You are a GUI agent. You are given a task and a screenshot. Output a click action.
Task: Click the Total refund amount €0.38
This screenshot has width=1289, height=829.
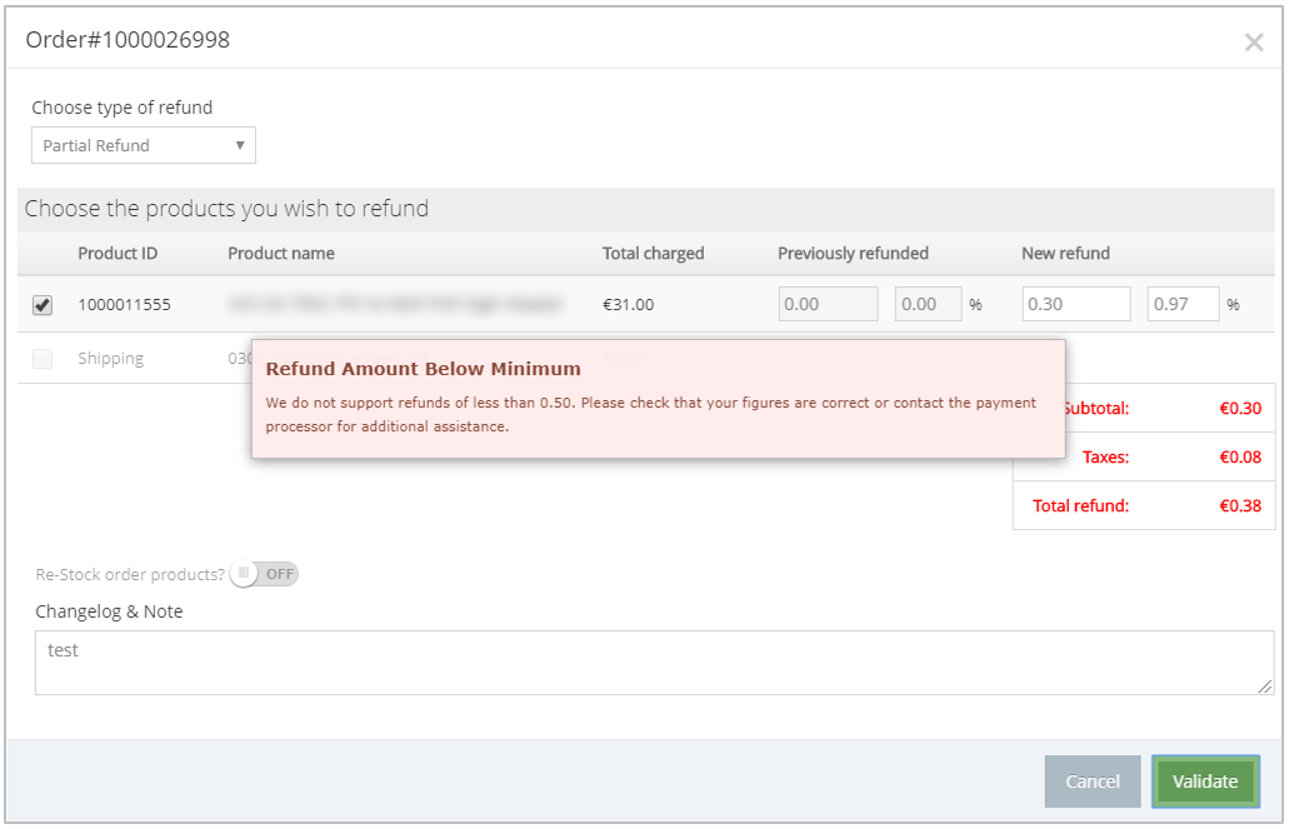pos(1240,505)
